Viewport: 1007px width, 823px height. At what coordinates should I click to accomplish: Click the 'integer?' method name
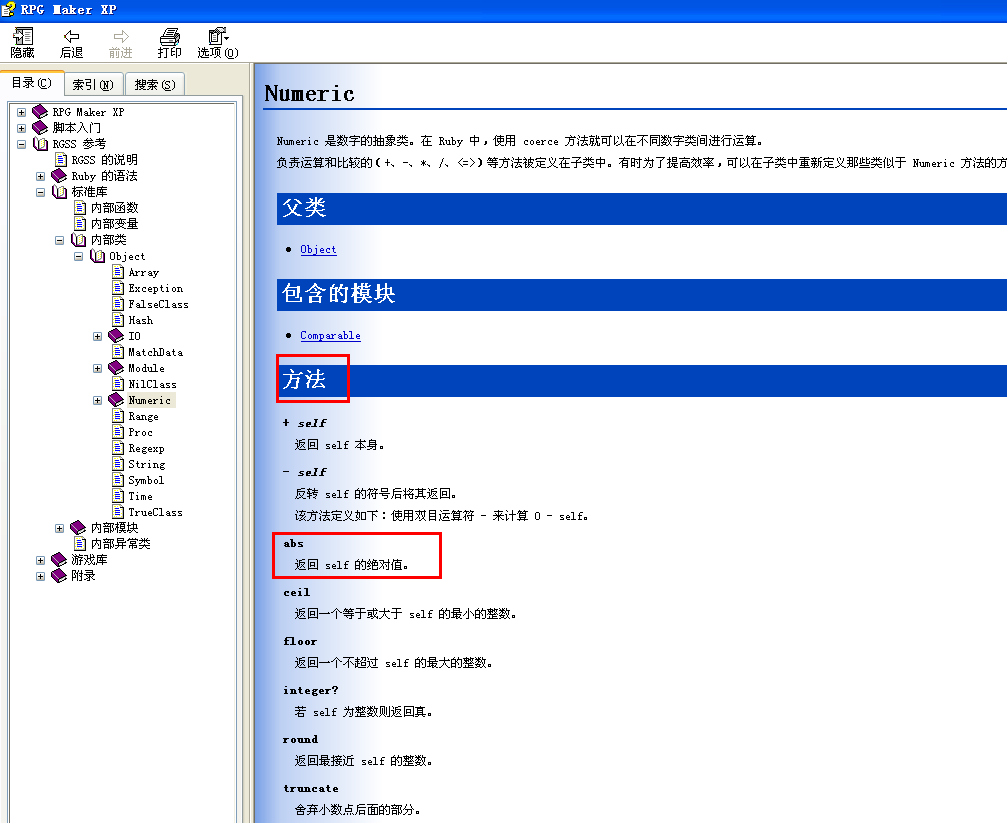click(x=310, y=690)
